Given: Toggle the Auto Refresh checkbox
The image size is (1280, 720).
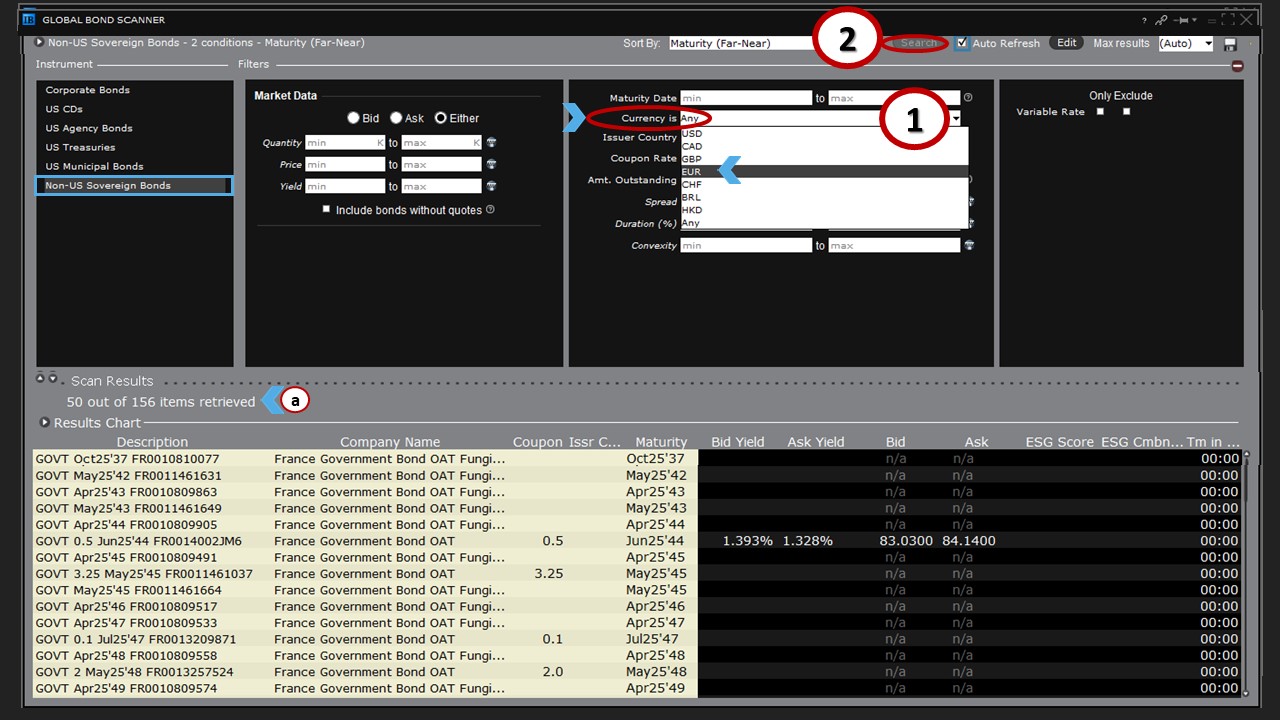Looking at the screenshot, I should point(962,43).
